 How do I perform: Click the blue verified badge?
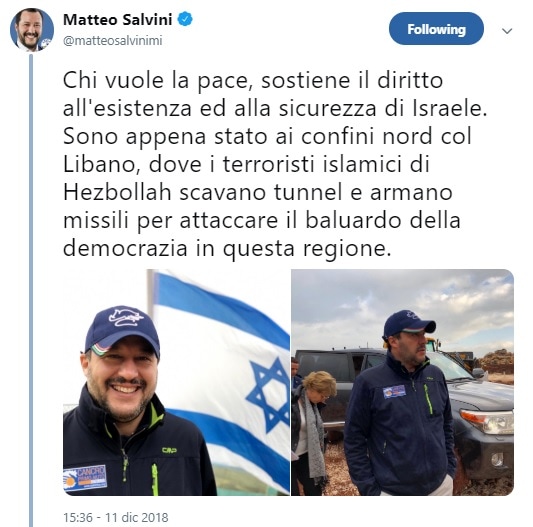click(186, 19)
